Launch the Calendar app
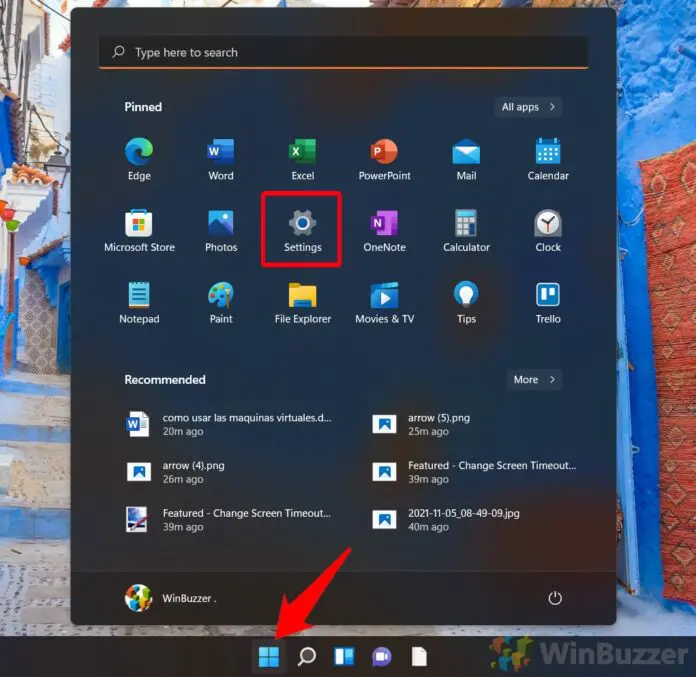Image resolution: width=696 pixels, height=677 pixels. pyautogui.click(x=548, y=159)
